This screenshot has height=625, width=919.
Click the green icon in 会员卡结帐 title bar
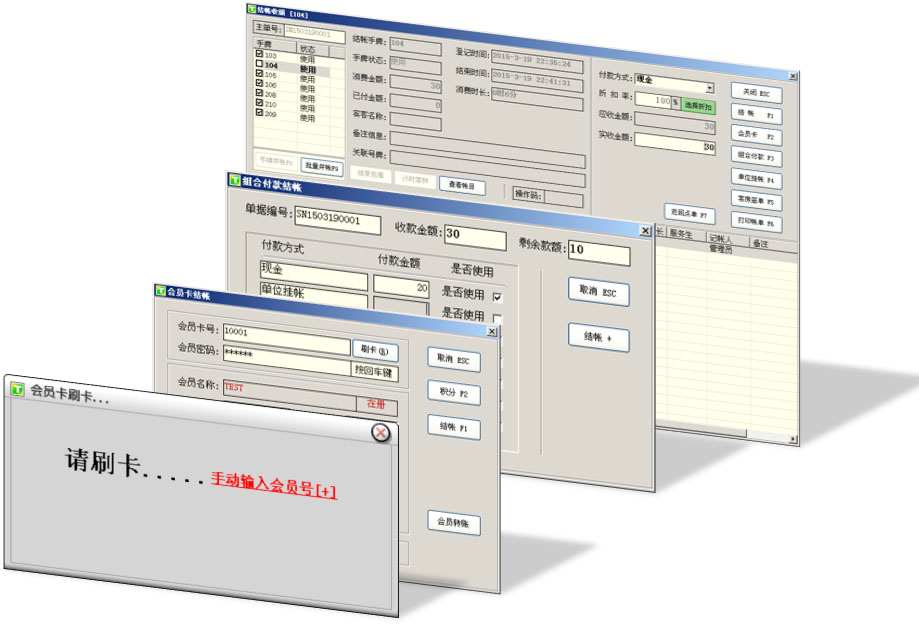coord(160,291)
